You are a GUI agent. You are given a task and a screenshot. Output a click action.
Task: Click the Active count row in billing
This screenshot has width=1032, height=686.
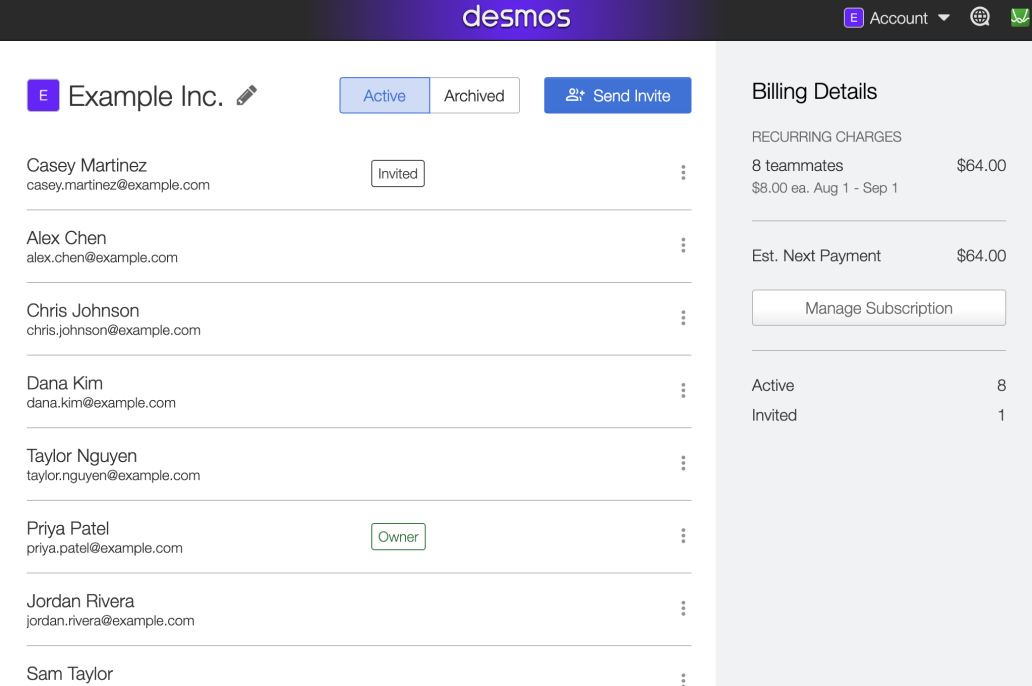(x=879, y=386)
